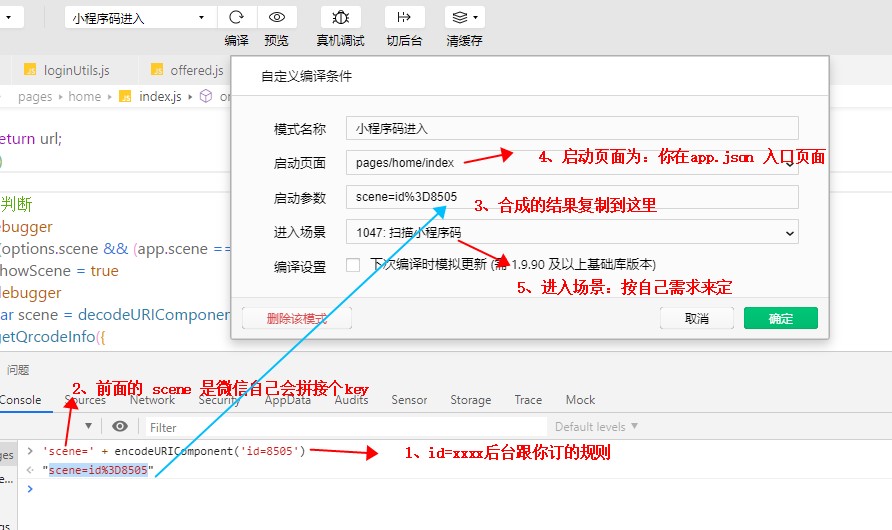This screenshot has height=530, width=892.
Task: Open the 进入场景 1047 dropdown
Action: click(x=572, y=232)
